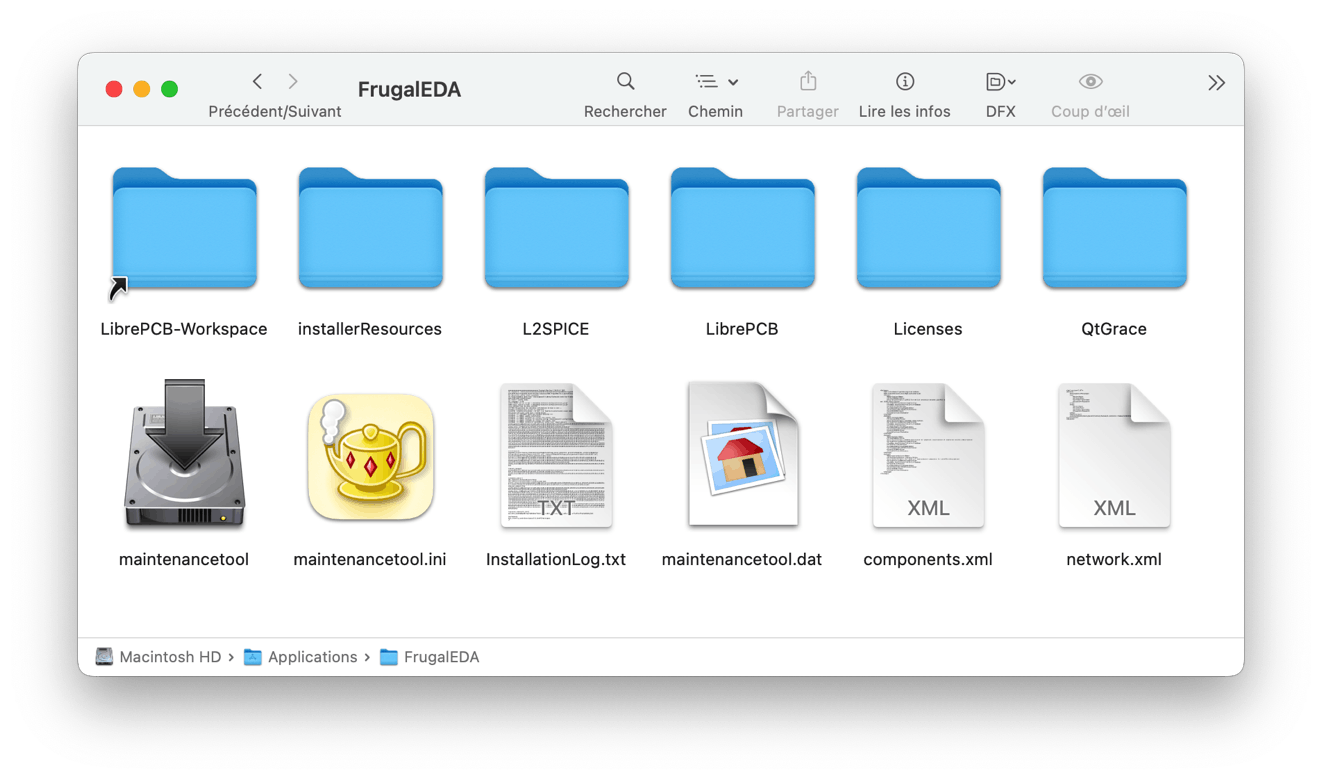Select the network.xml file
This screenshot has height=779, width=1322.
click(x=1114, y=456)
